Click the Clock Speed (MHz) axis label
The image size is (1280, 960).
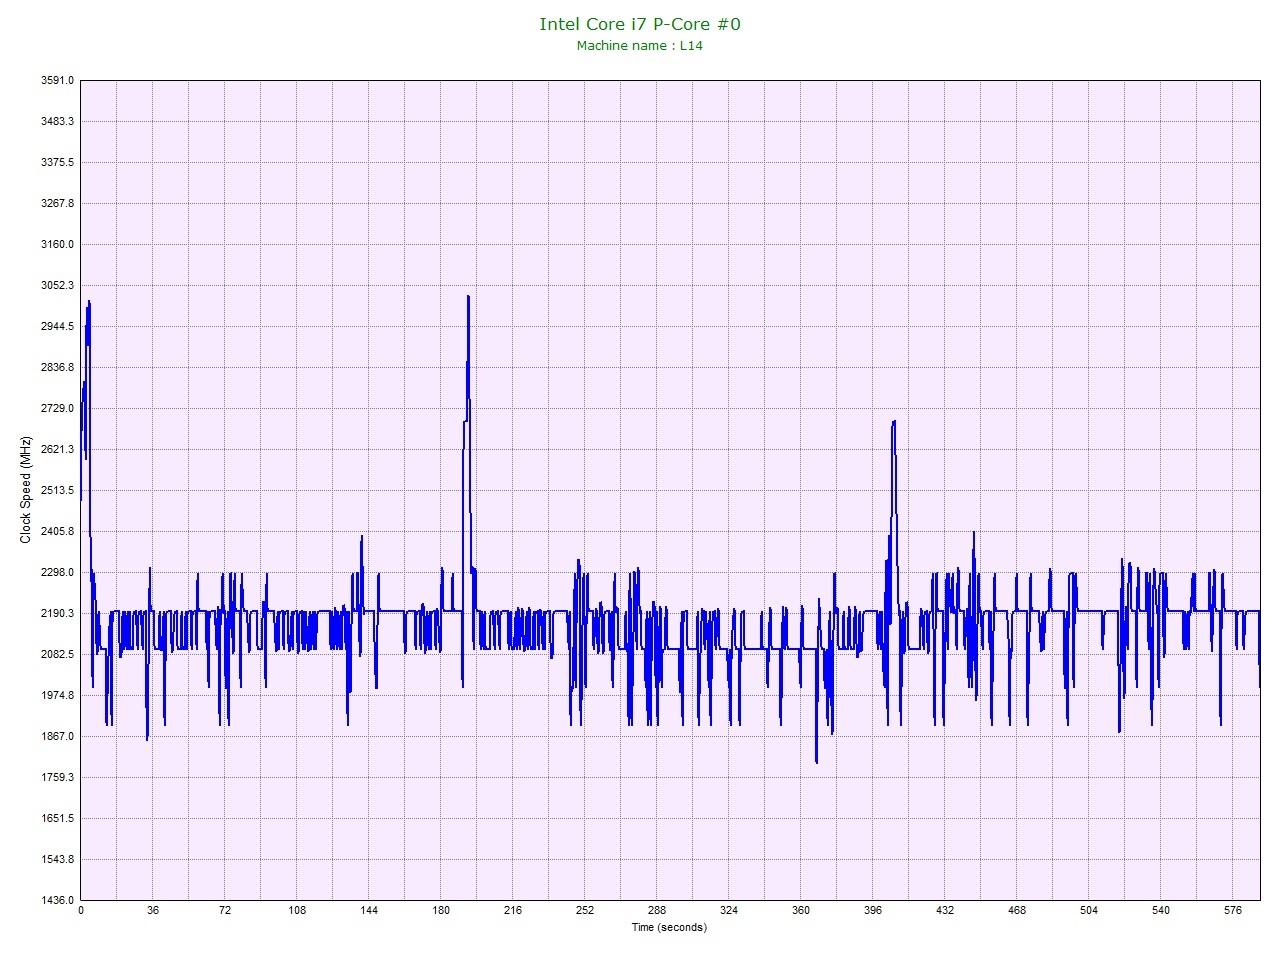tap(26, 490)
